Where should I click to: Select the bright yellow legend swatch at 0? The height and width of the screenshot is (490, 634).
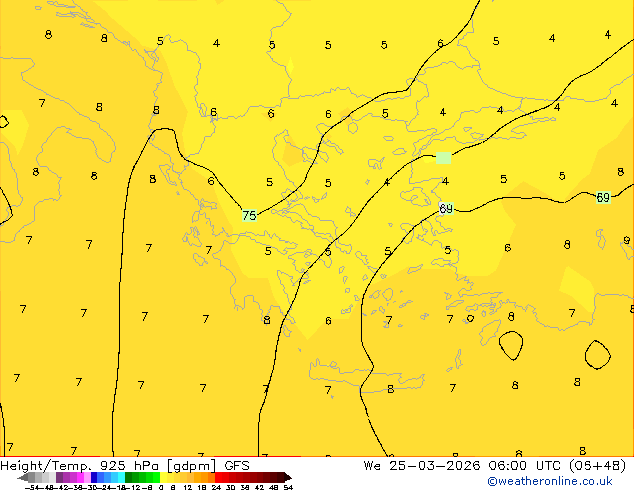[x=163, y=478]
